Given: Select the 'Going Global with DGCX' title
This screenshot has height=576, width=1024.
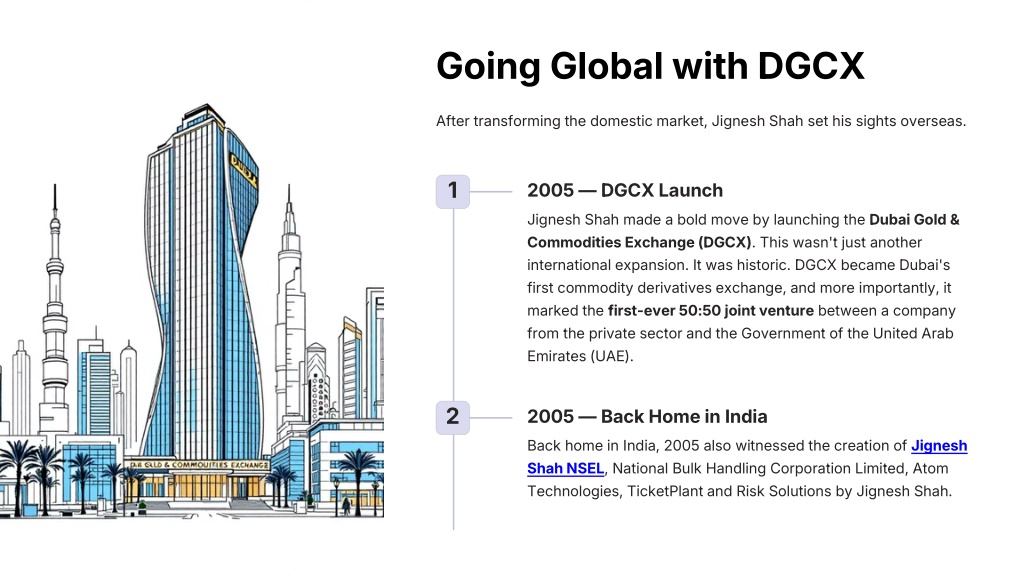Looking at the screenshot, I should click(x=650, y=66).
